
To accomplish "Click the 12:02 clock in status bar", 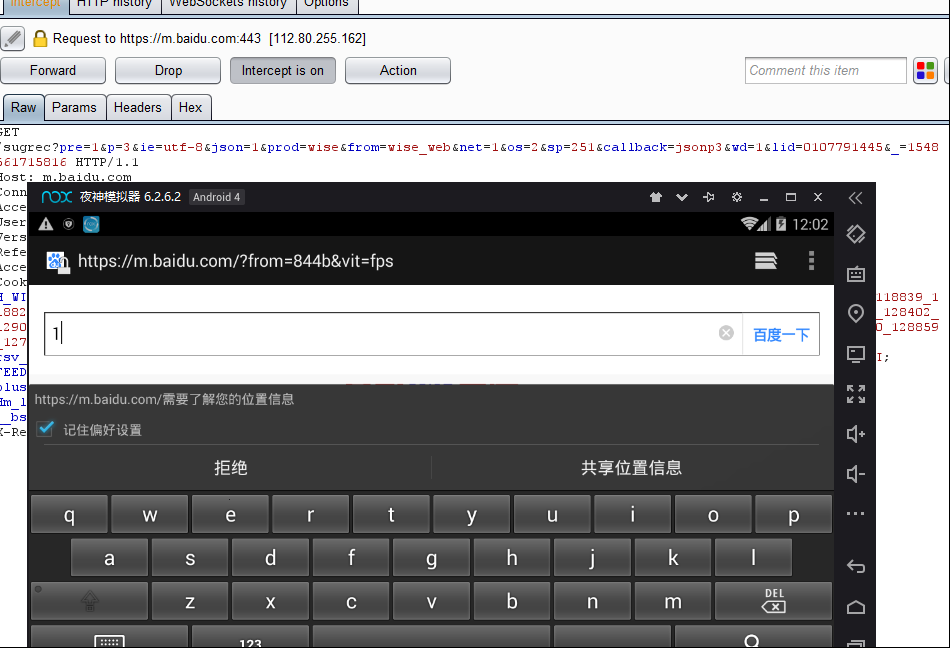I will 810,225.
